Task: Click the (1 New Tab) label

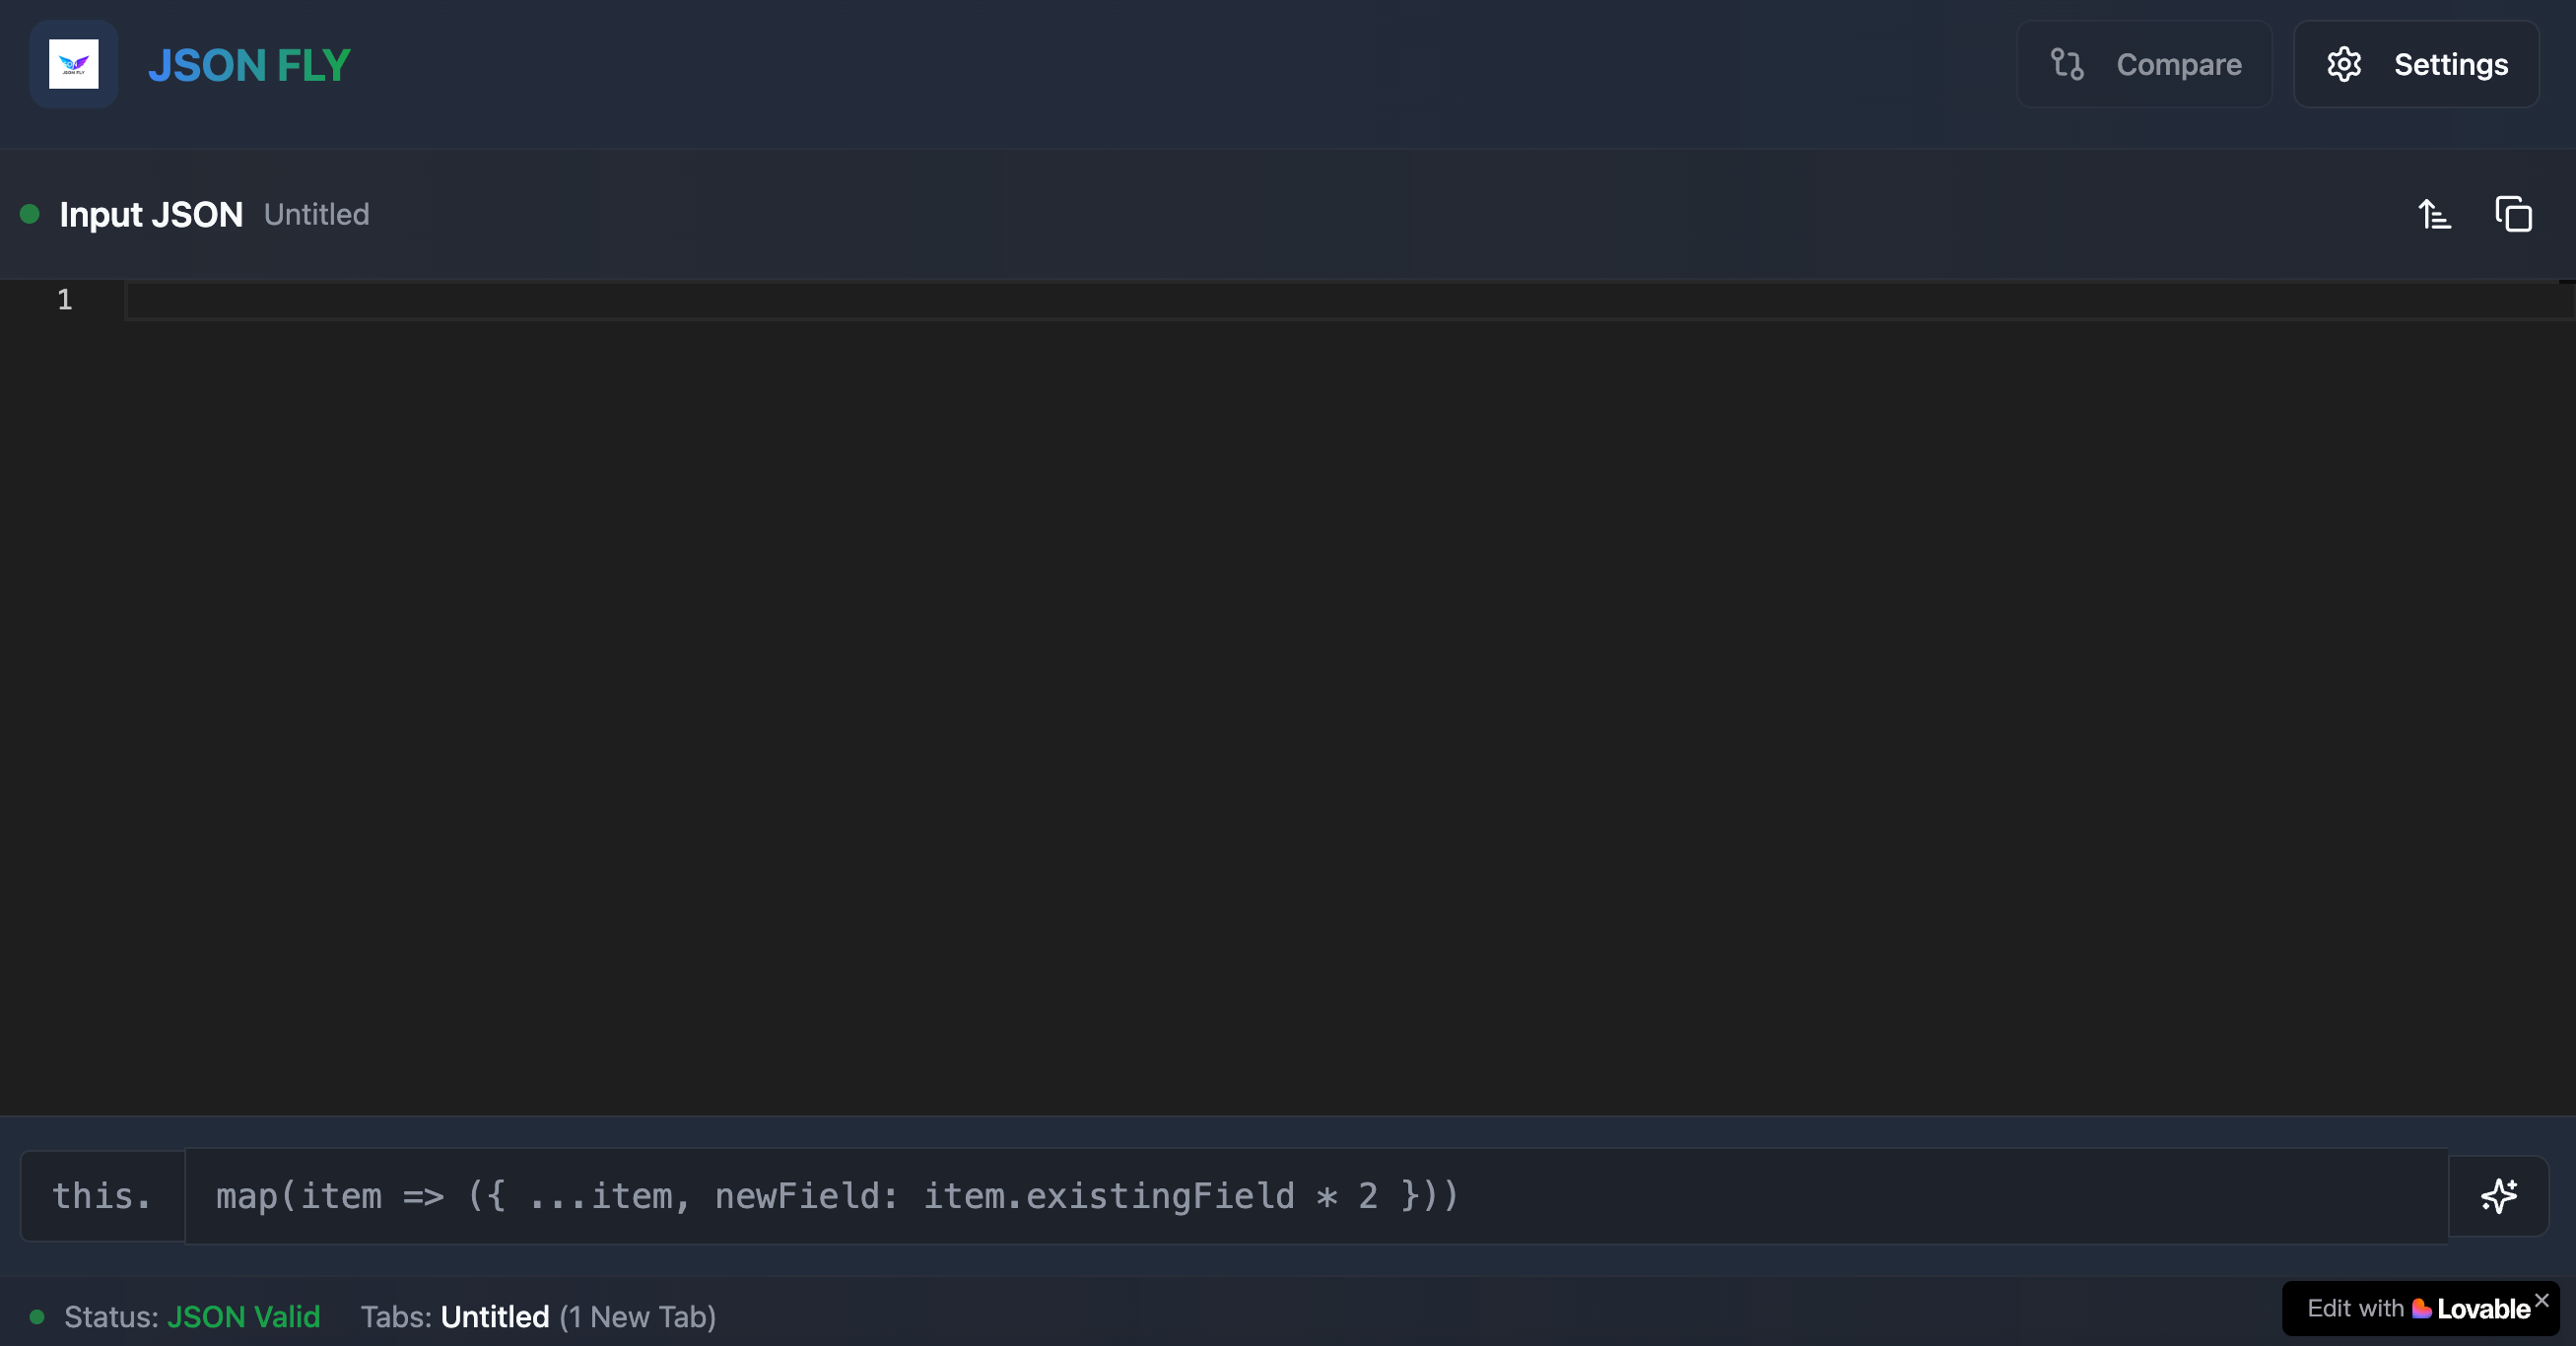Action: tap(637, 1317)
